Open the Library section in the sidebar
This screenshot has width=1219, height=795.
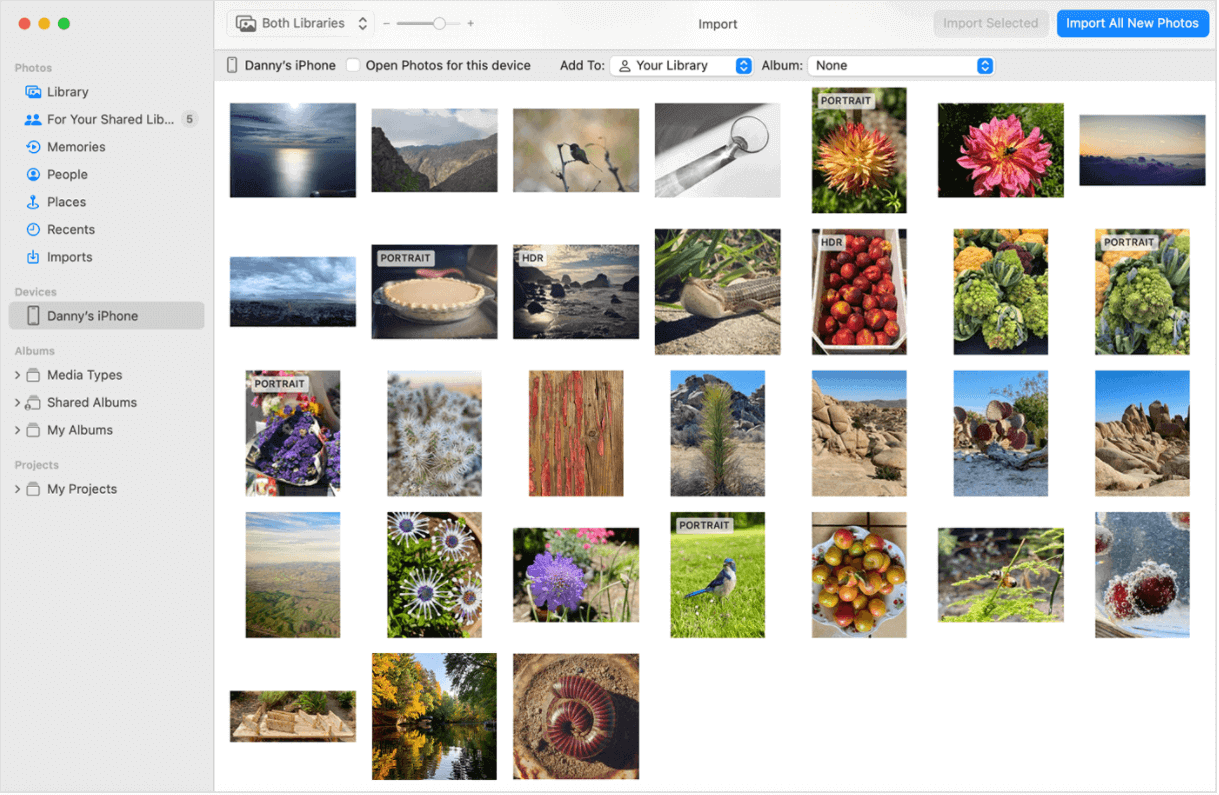click(69, 91)
